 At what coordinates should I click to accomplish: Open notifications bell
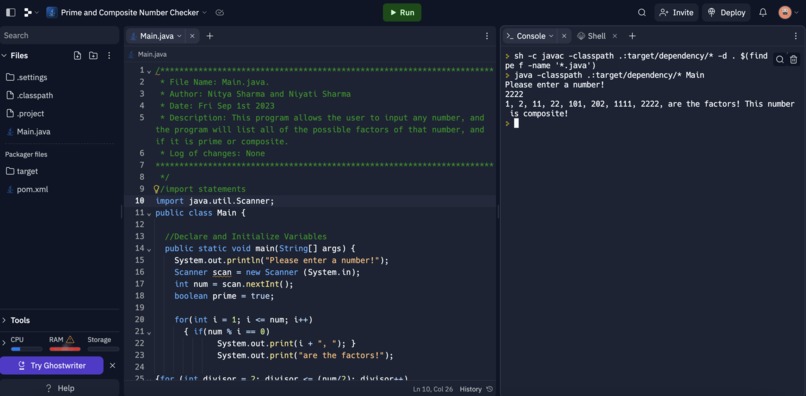coord(763,12)
